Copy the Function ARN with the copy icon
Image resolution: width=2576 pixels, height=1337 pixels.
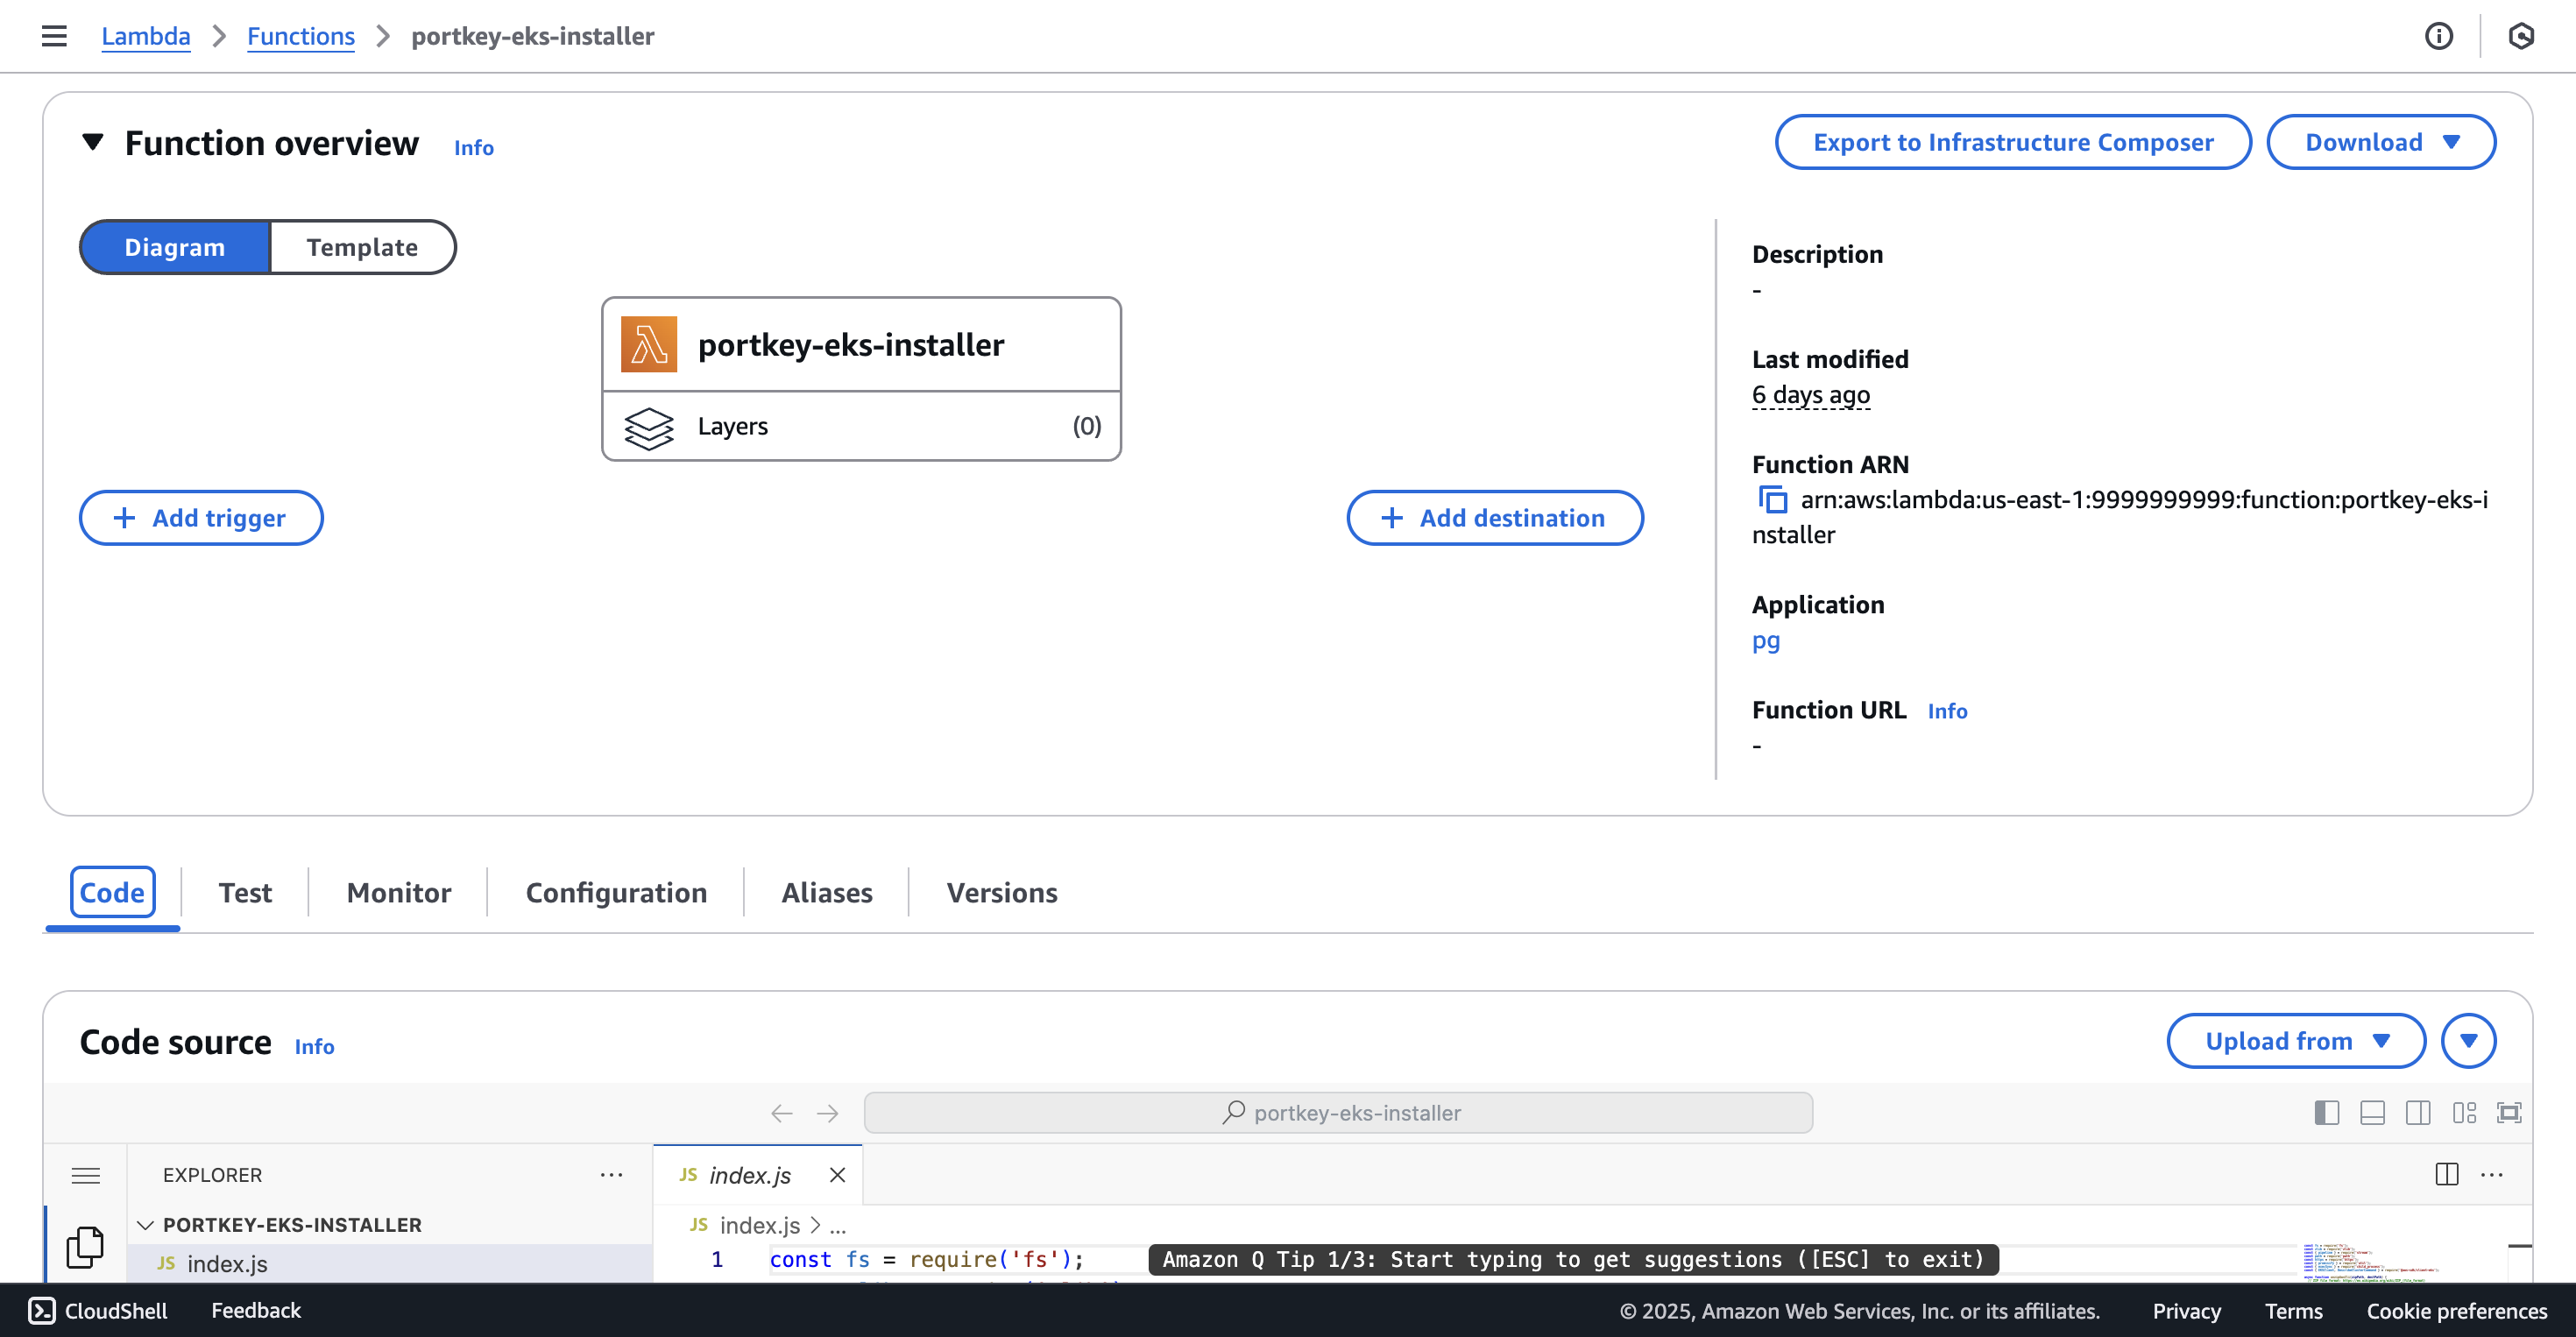(1772, 499)
